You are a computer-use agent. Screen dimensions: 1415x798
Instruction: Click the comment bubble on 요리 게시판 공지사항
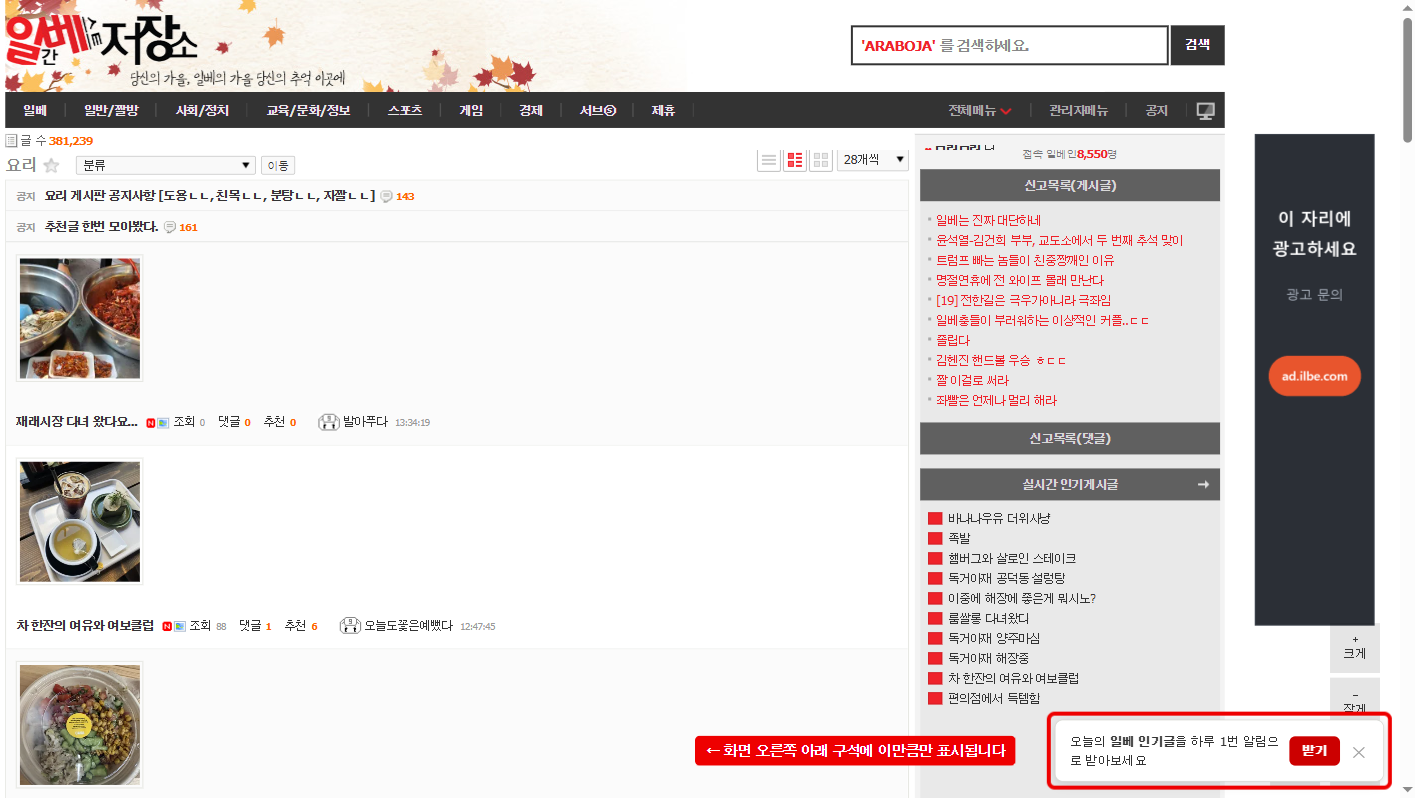386,196
